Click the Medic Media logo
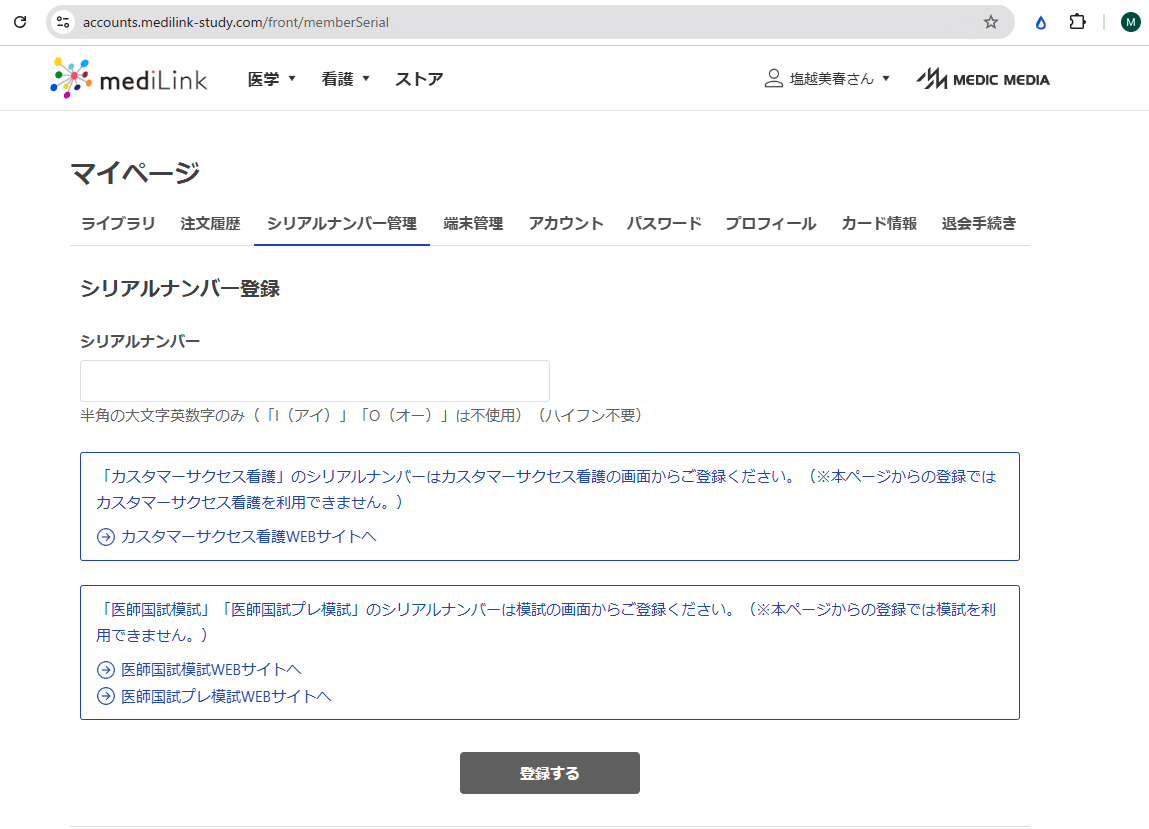Image resolution: width=1149 pixels, height=829 pixels. (983, 79)
